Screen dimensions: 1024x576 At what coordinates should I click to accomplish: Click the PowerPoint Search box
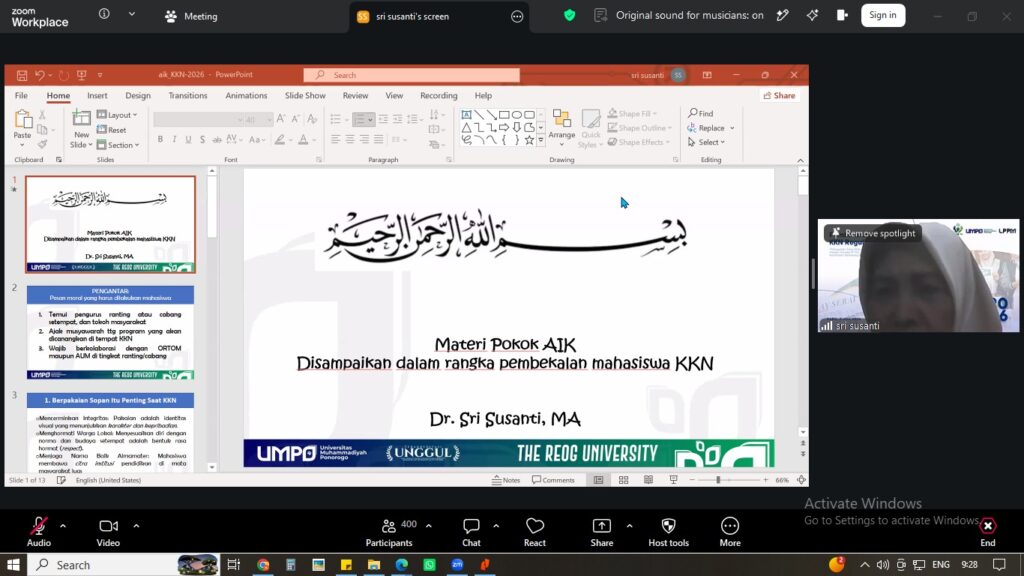click(x=411, y=75)
